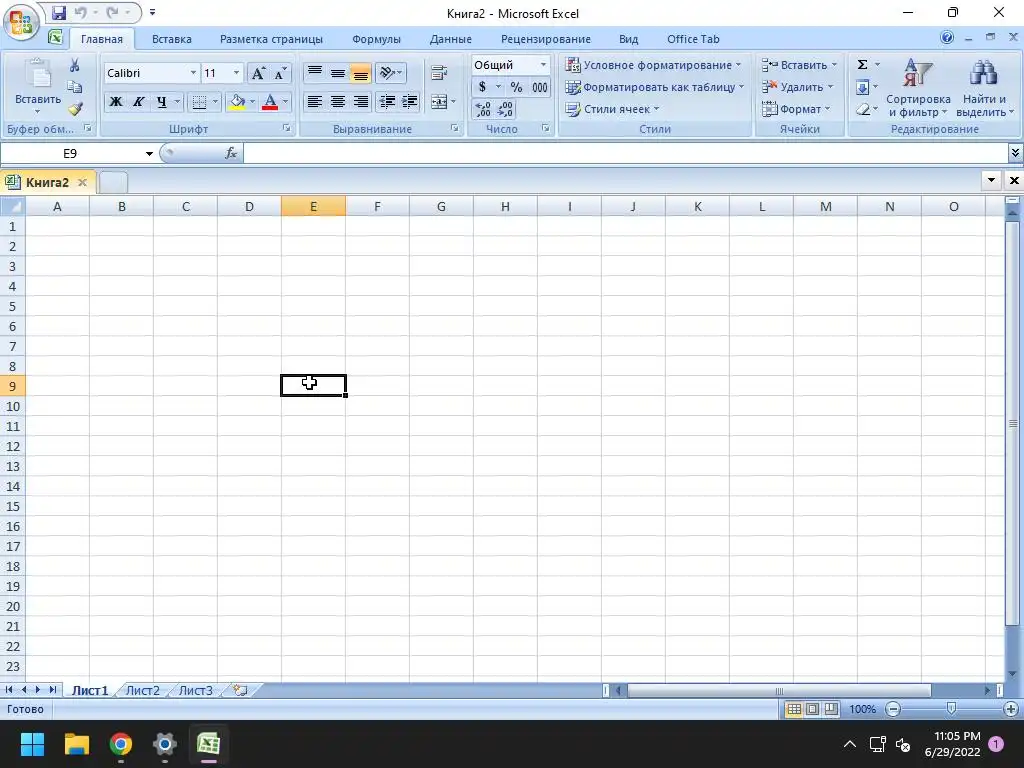The width and height of the screenshot is (1024, 768).
Task: Open 'Разметка страницы' tab
Action: (x=271, y=39)
